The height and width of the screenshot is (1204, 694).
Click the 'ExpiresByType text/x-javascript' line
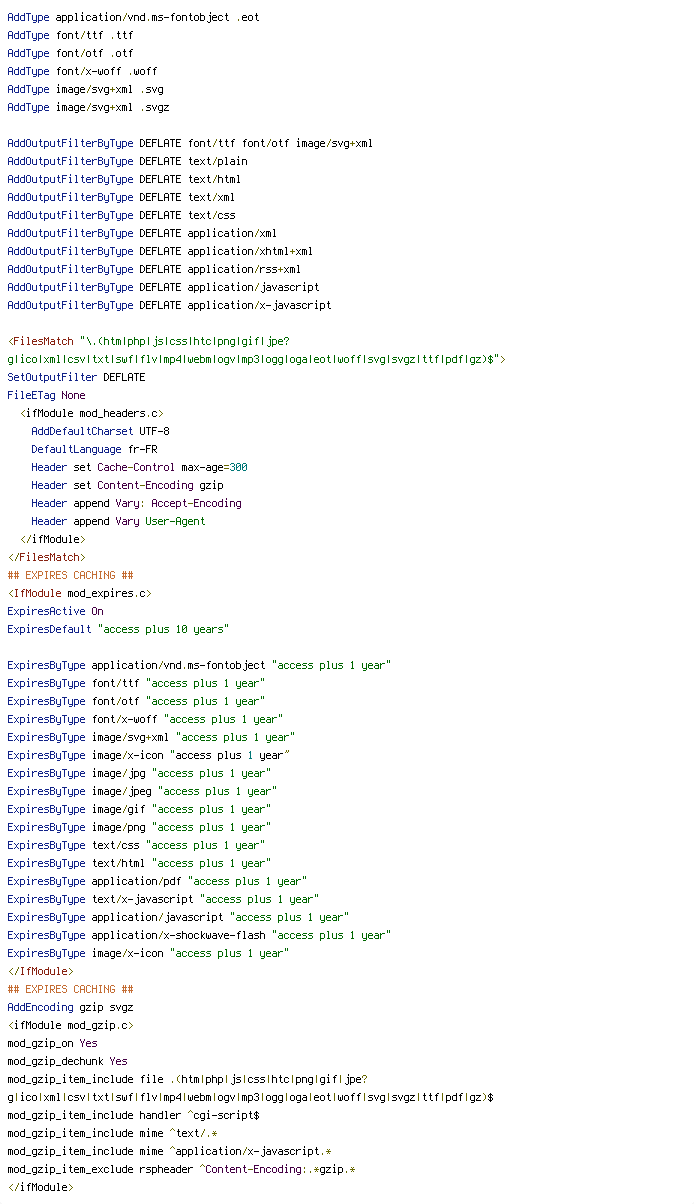163,899
